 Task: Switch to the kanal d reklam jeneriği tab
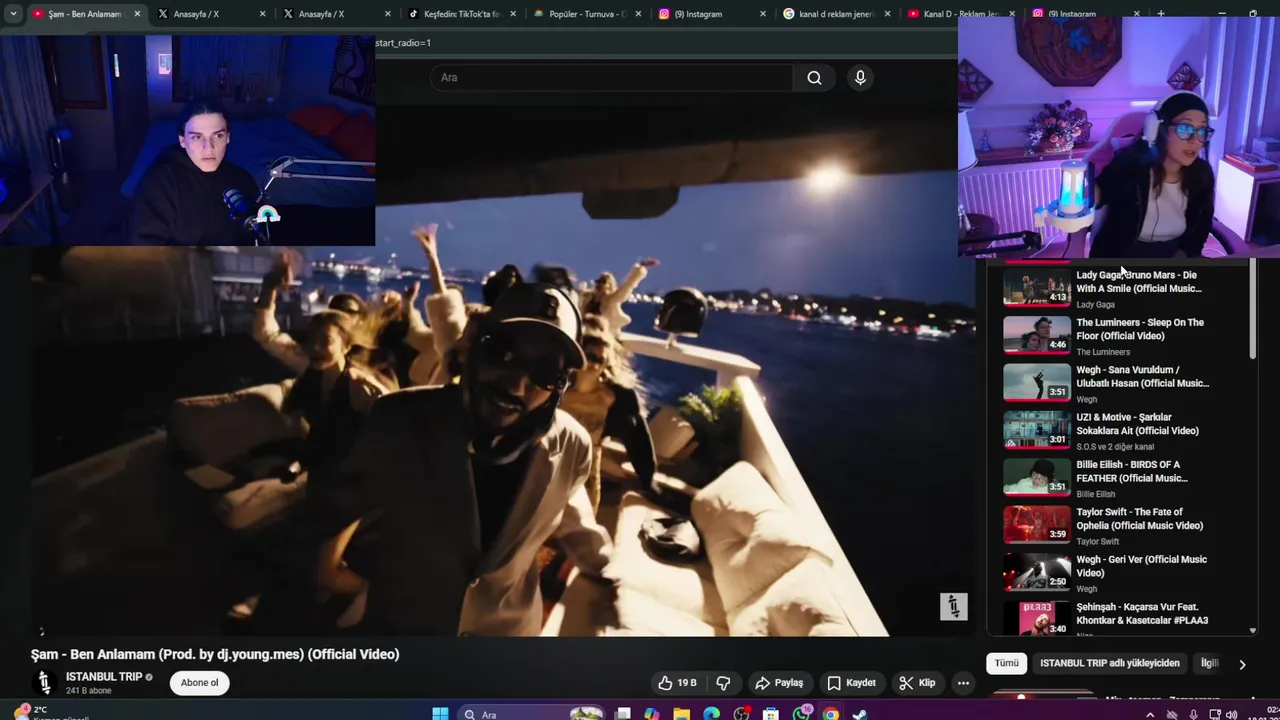(836, 14)
